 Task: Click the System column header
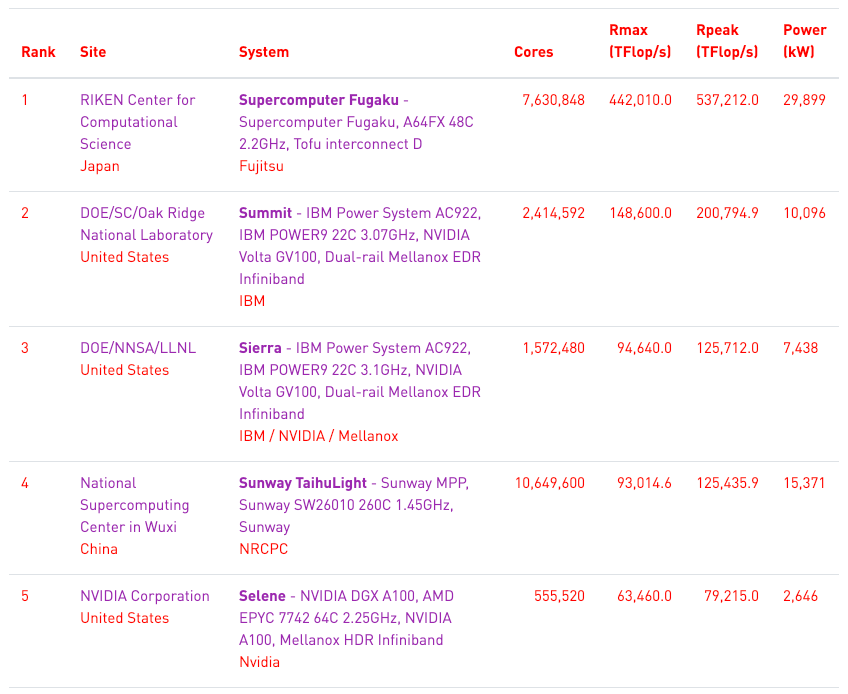[x=264, y=52]
